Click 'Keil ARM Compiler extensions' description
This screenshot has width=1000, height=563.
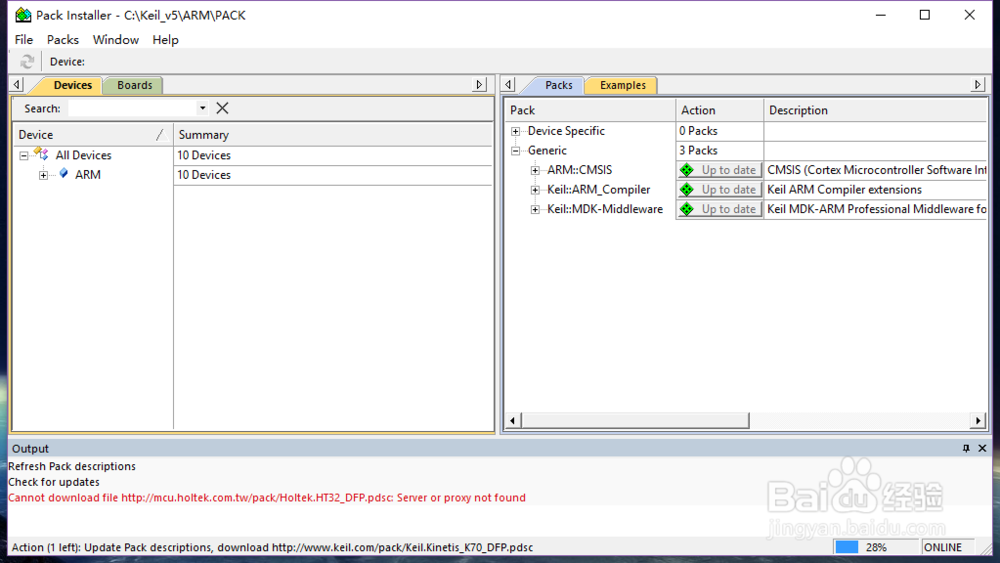coord(844,189)
